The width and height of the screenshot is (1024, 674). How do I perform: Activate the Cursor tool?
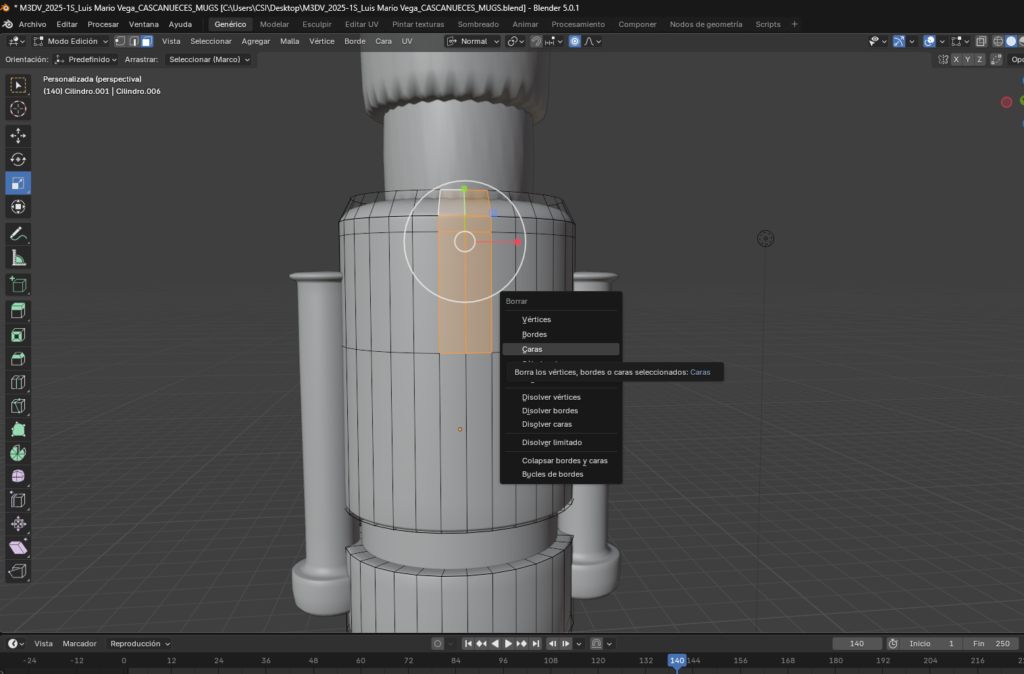pos(18,109)
